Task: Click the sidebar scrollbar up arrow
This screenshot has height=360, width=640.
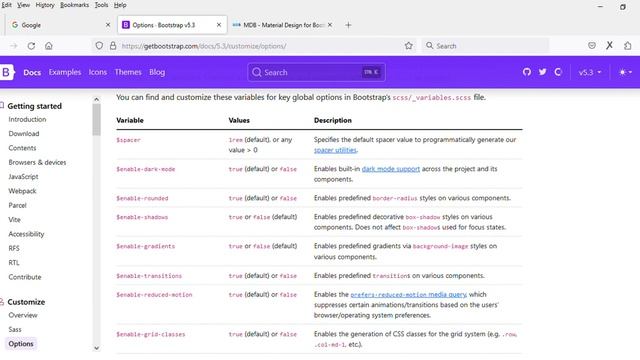Action: tap(96, 99)
